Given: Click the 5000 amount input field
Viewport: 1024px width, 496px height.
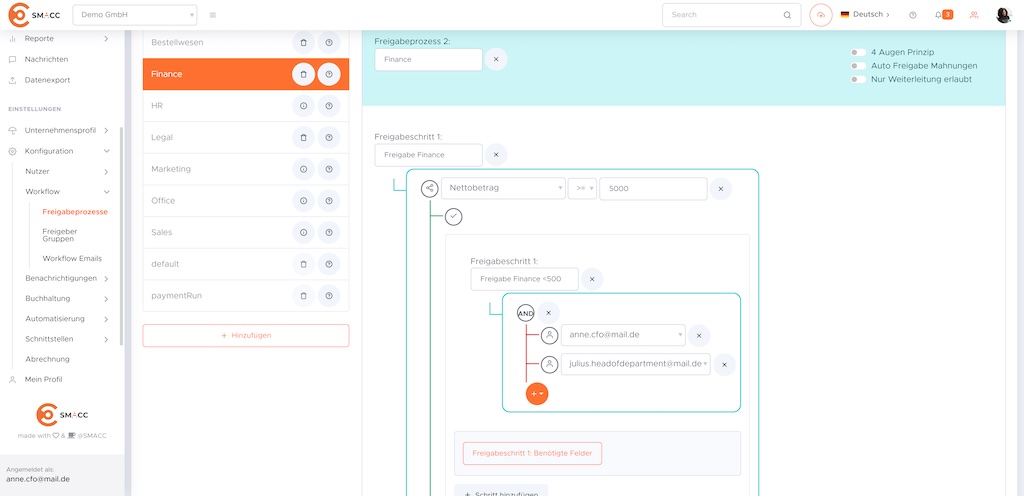Looking at the screenshot, I should click(x=652, y=188).
